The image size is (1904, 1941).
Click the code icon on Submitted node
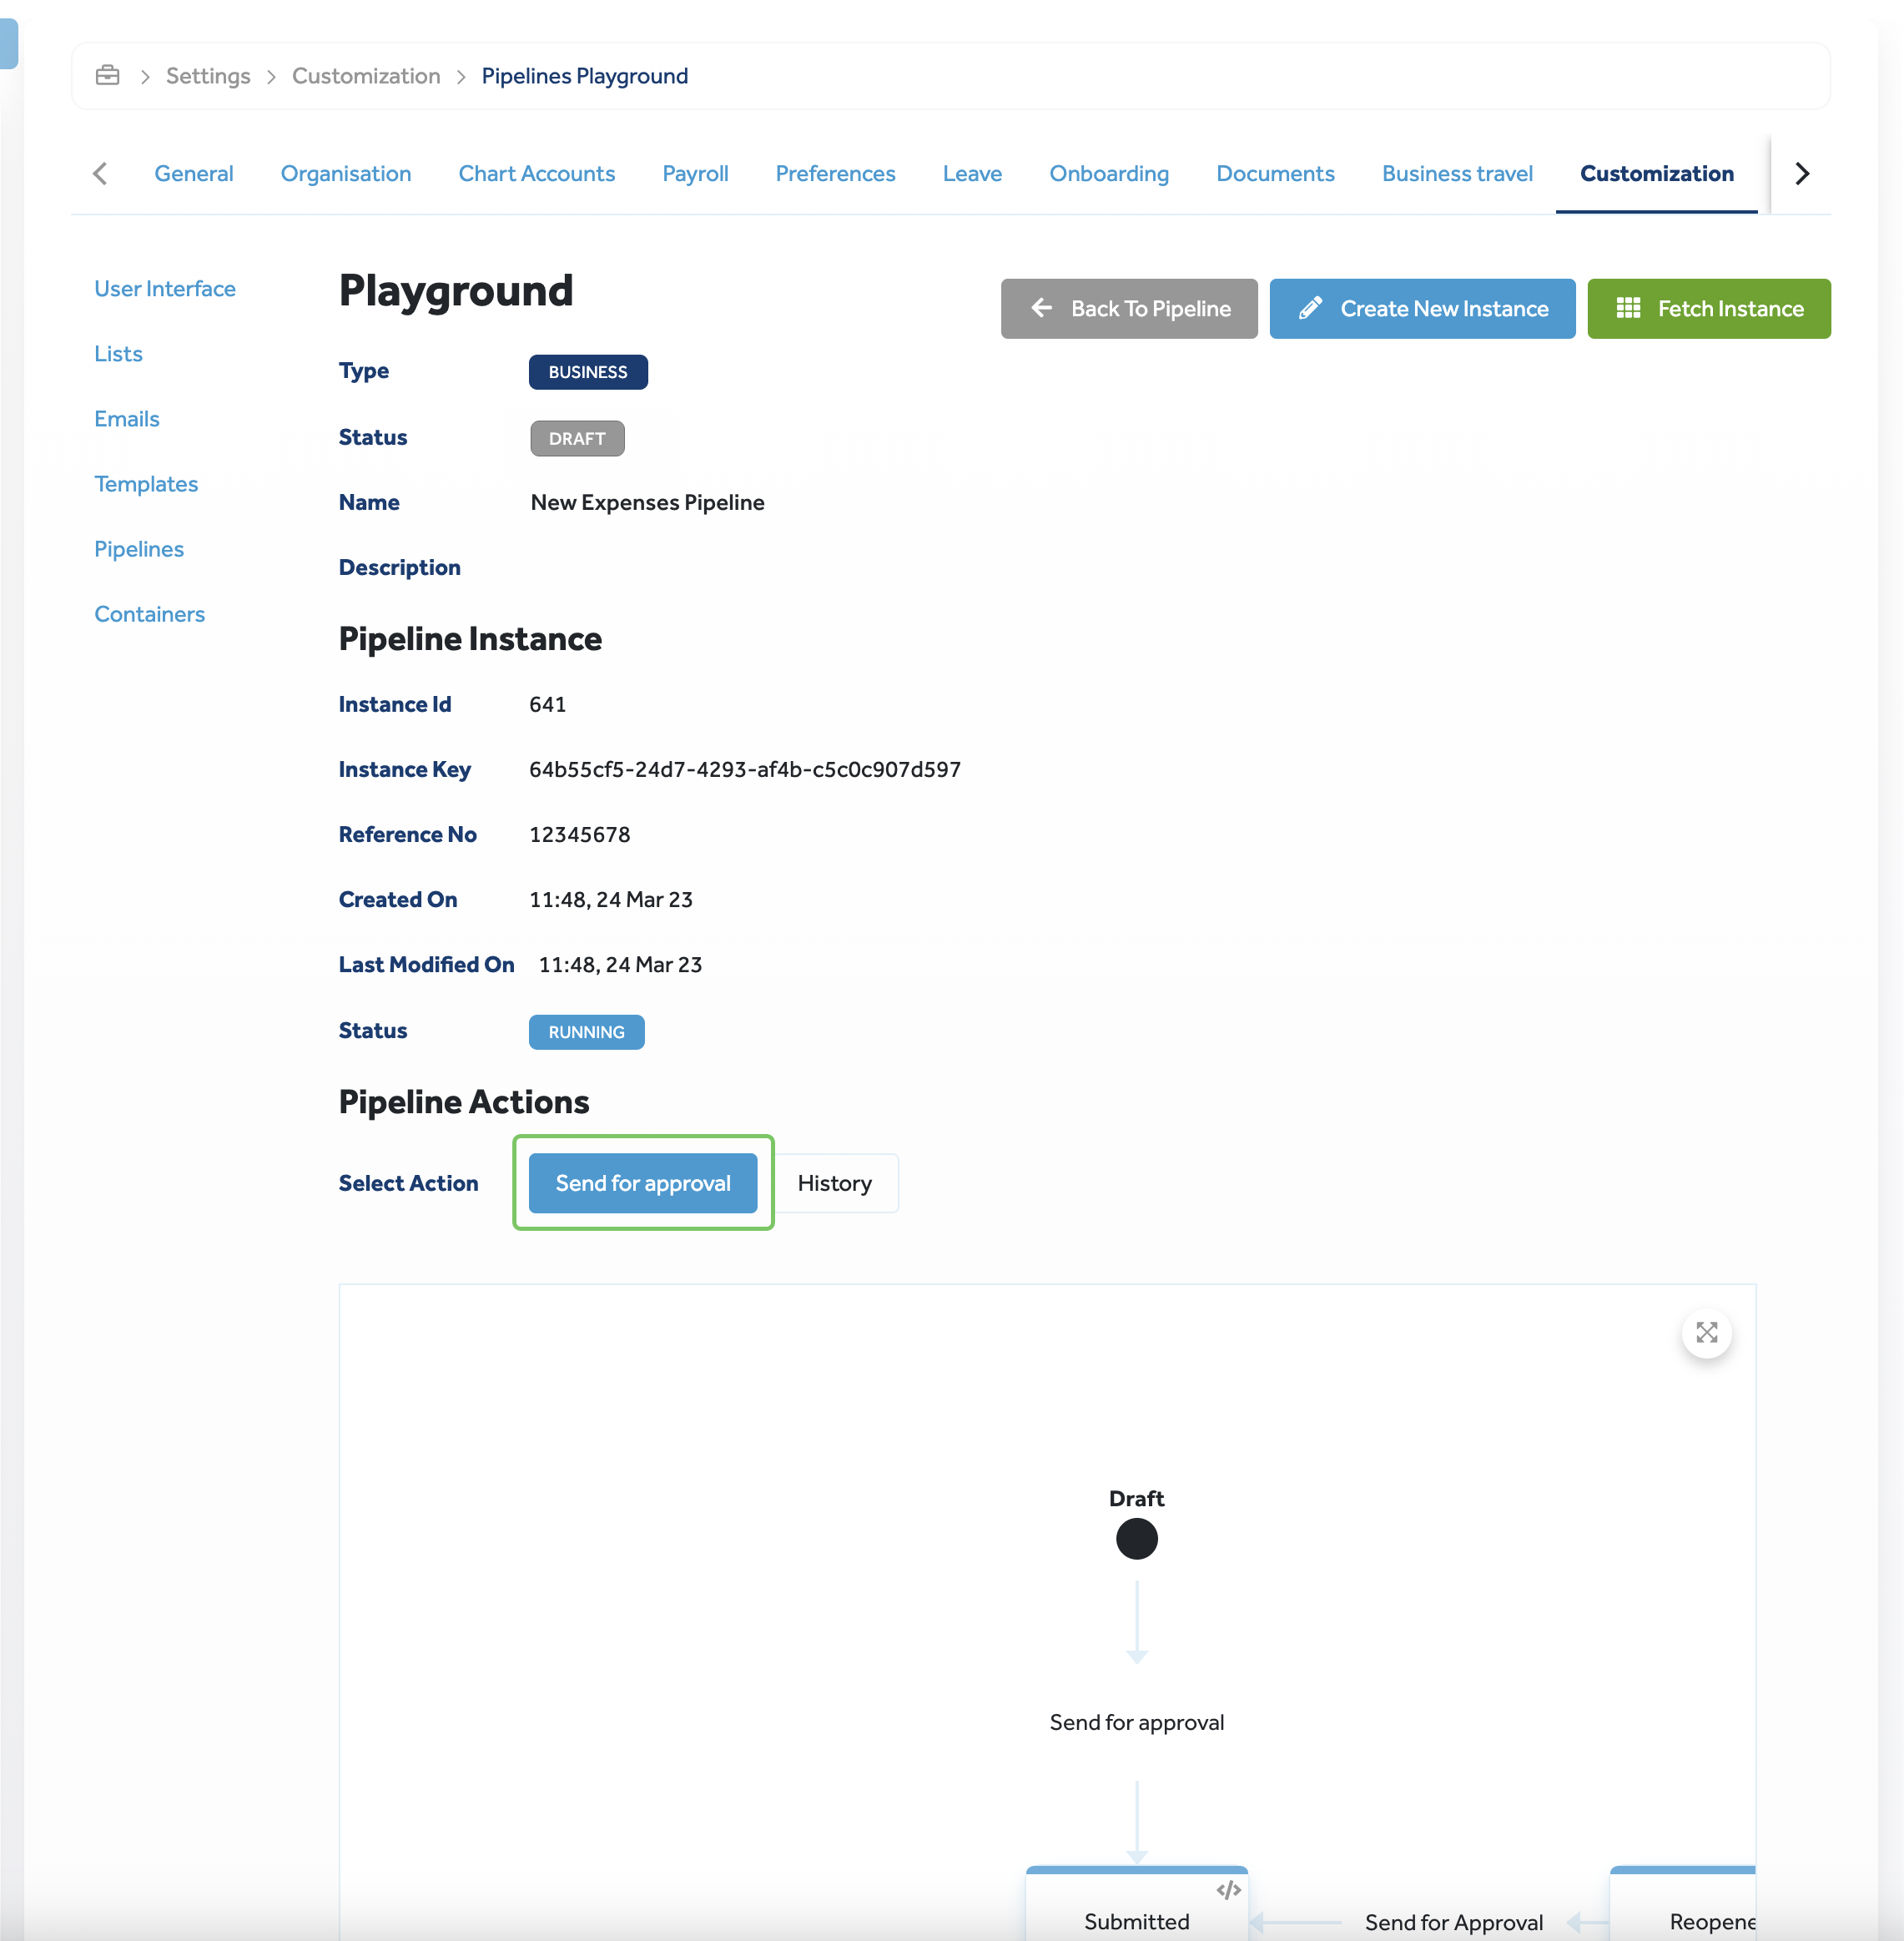[1228, 1890]
